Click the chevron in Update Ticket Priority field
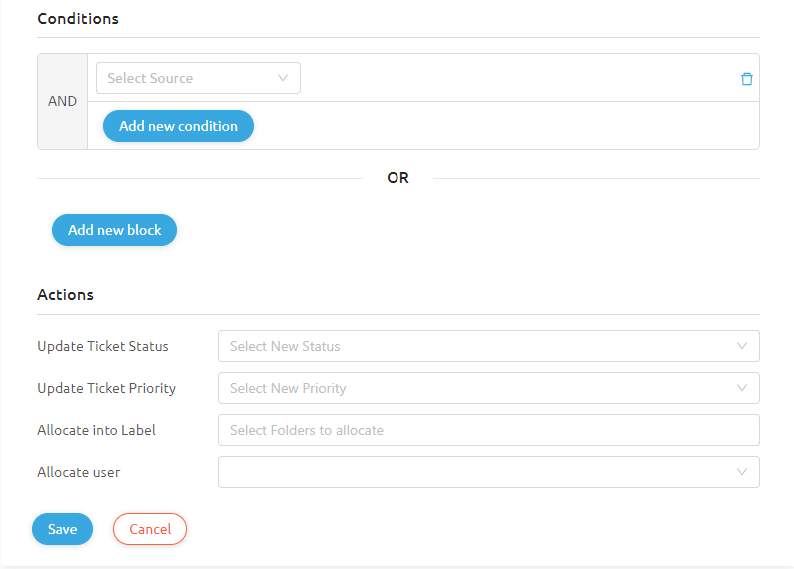 coord(741,388)
